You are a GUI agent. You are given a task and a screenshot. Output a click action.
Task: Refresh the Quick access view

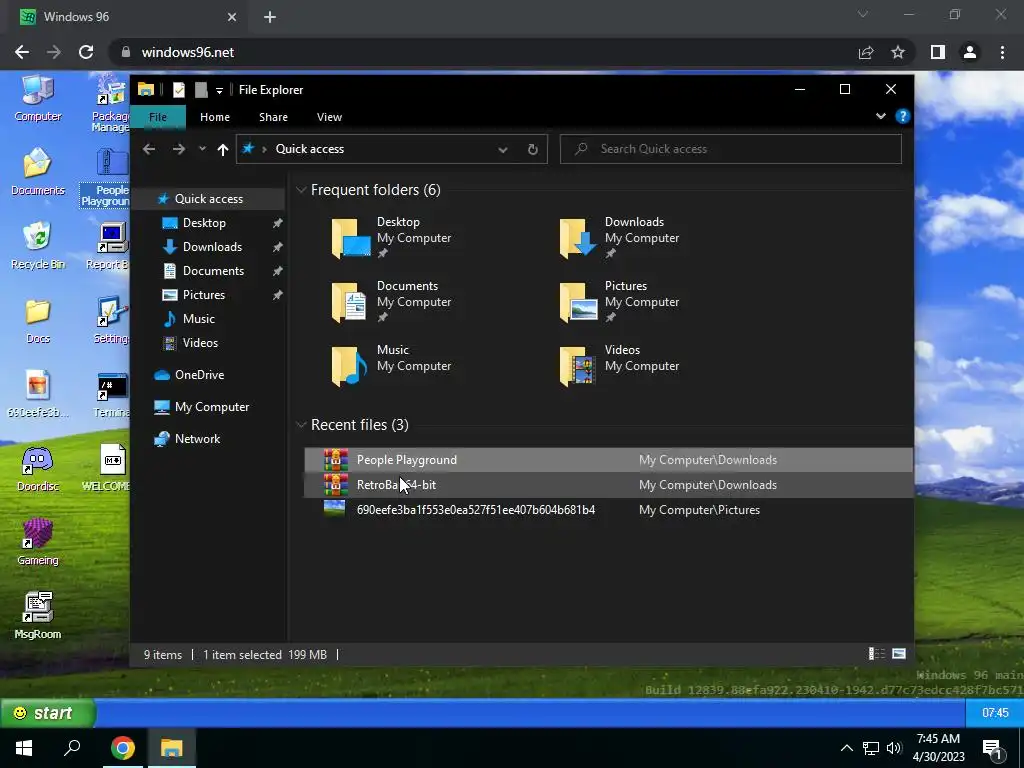tap(532, 150)
